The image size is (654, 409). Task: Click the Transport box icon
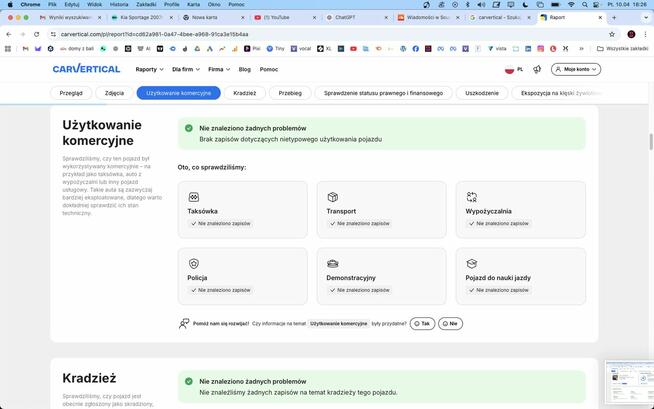[x=333, y=197]
